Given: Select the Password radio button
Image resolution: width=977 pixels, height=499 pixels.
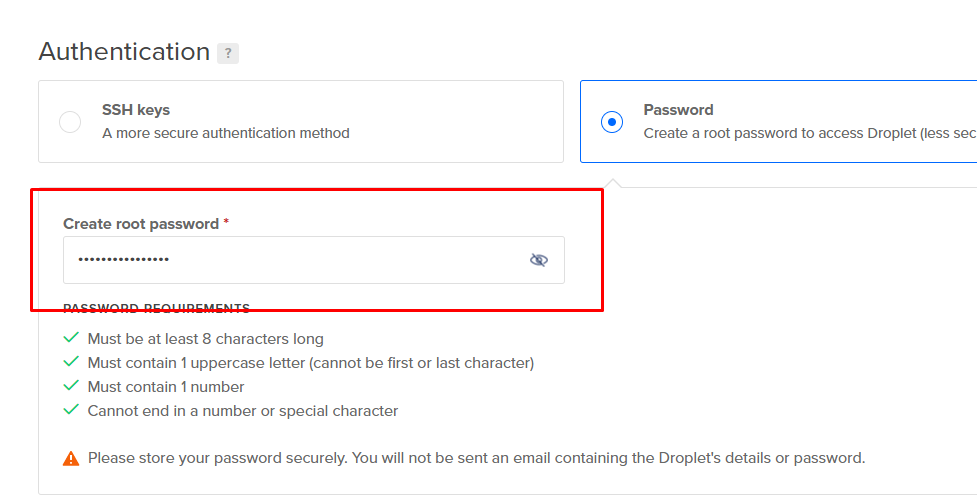Looking at the screenshot, I should (x=611, y=121).
